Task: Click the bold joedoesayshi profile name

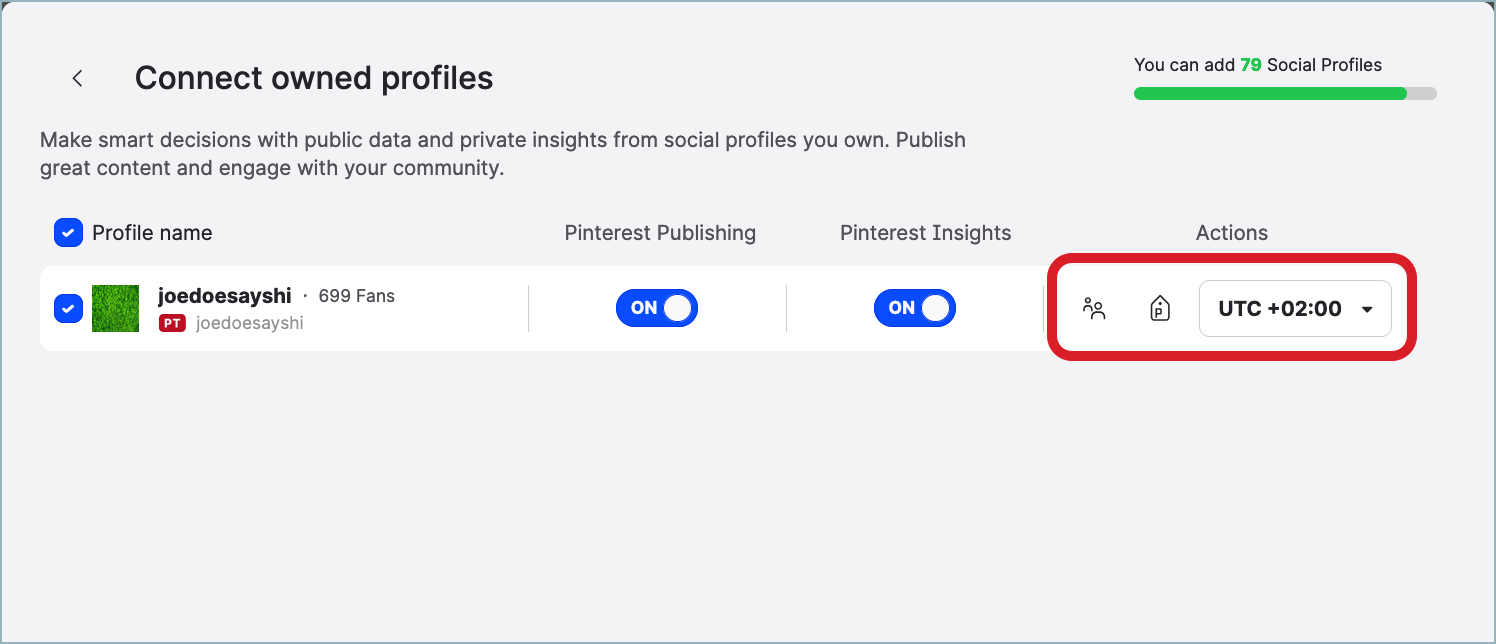Action: click(225, 296)
